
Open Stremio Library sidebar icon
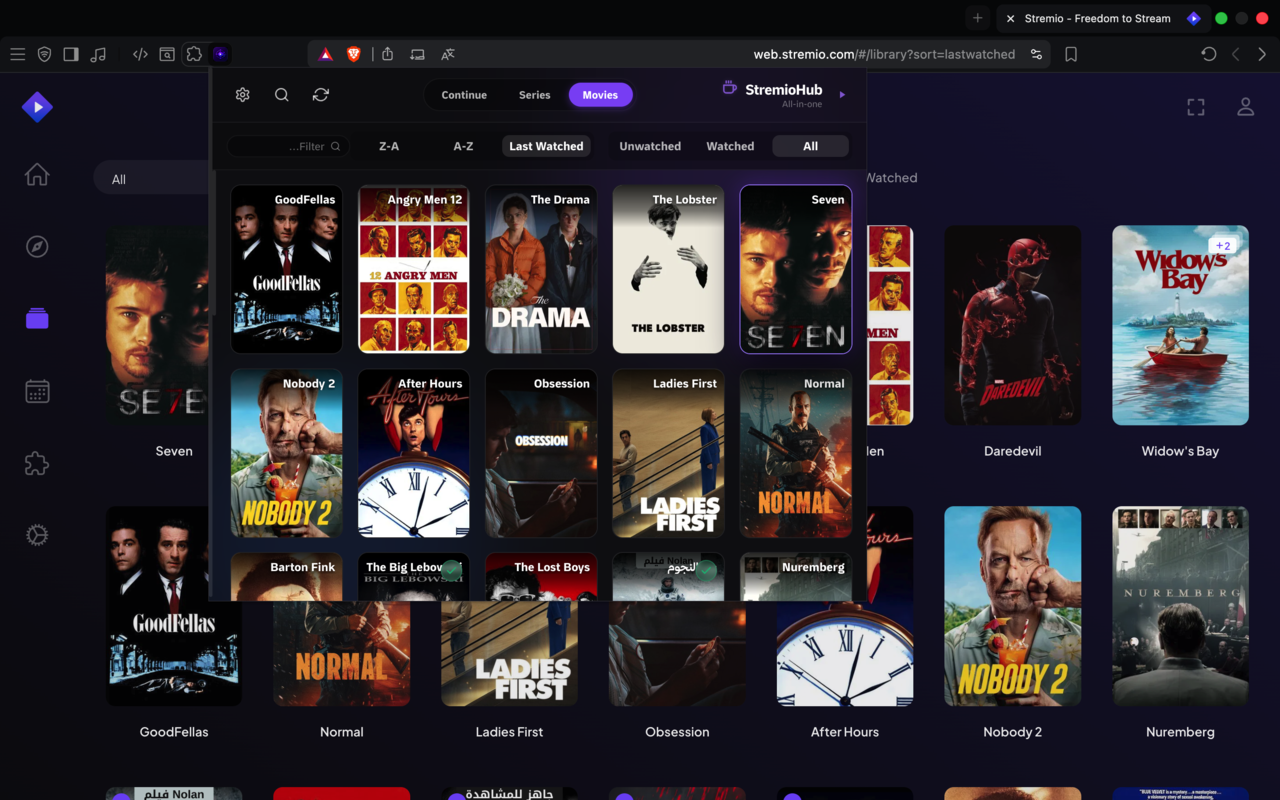37,318
